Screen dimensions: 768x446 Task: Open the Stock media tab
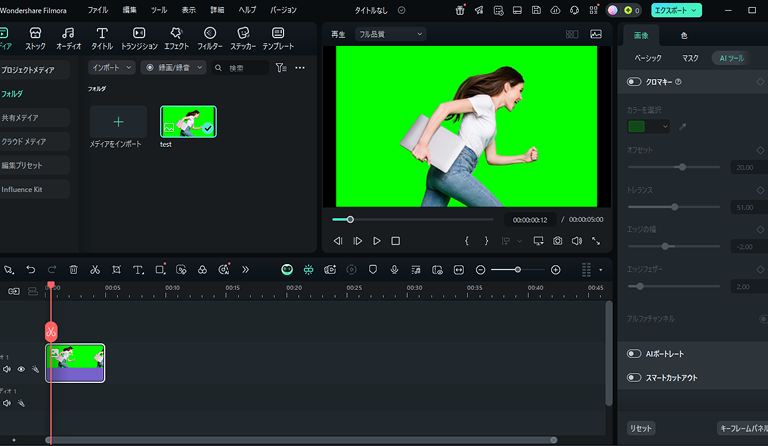(35, 39)
